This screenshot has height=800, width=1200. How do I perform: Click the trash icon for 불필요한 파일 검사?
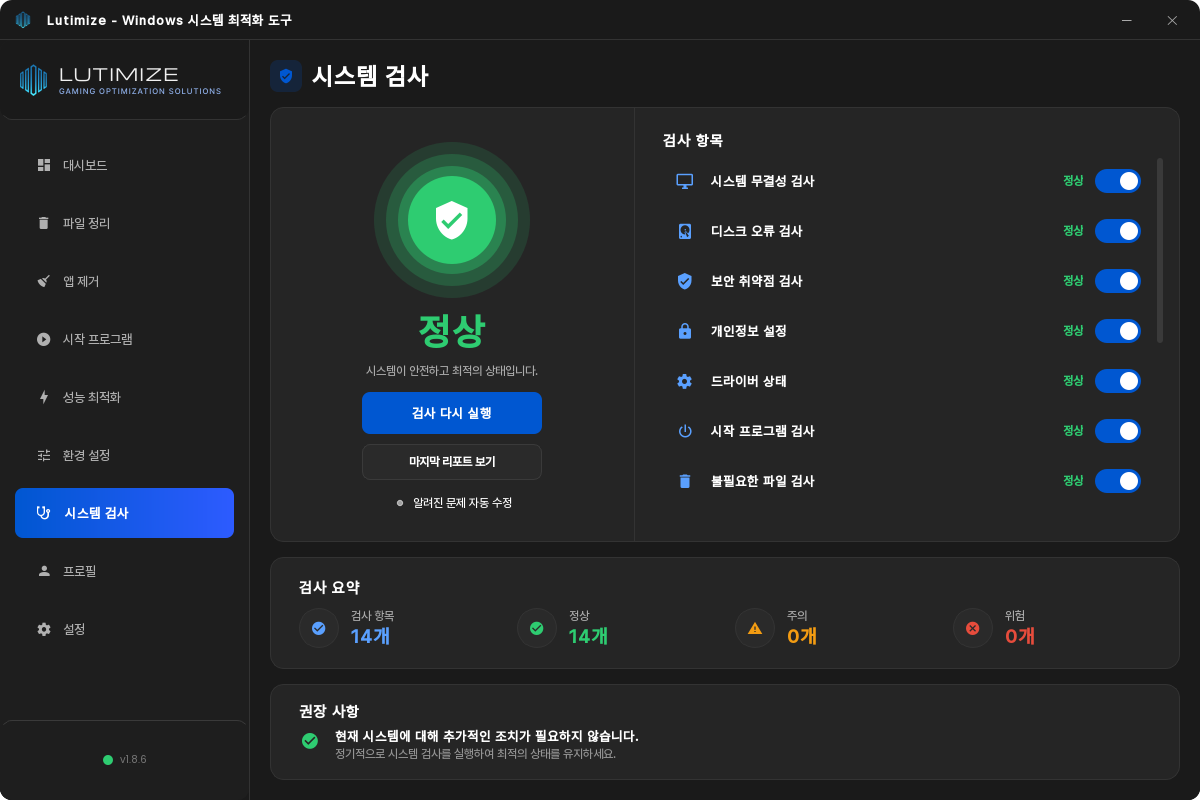[x=685, y=481]
